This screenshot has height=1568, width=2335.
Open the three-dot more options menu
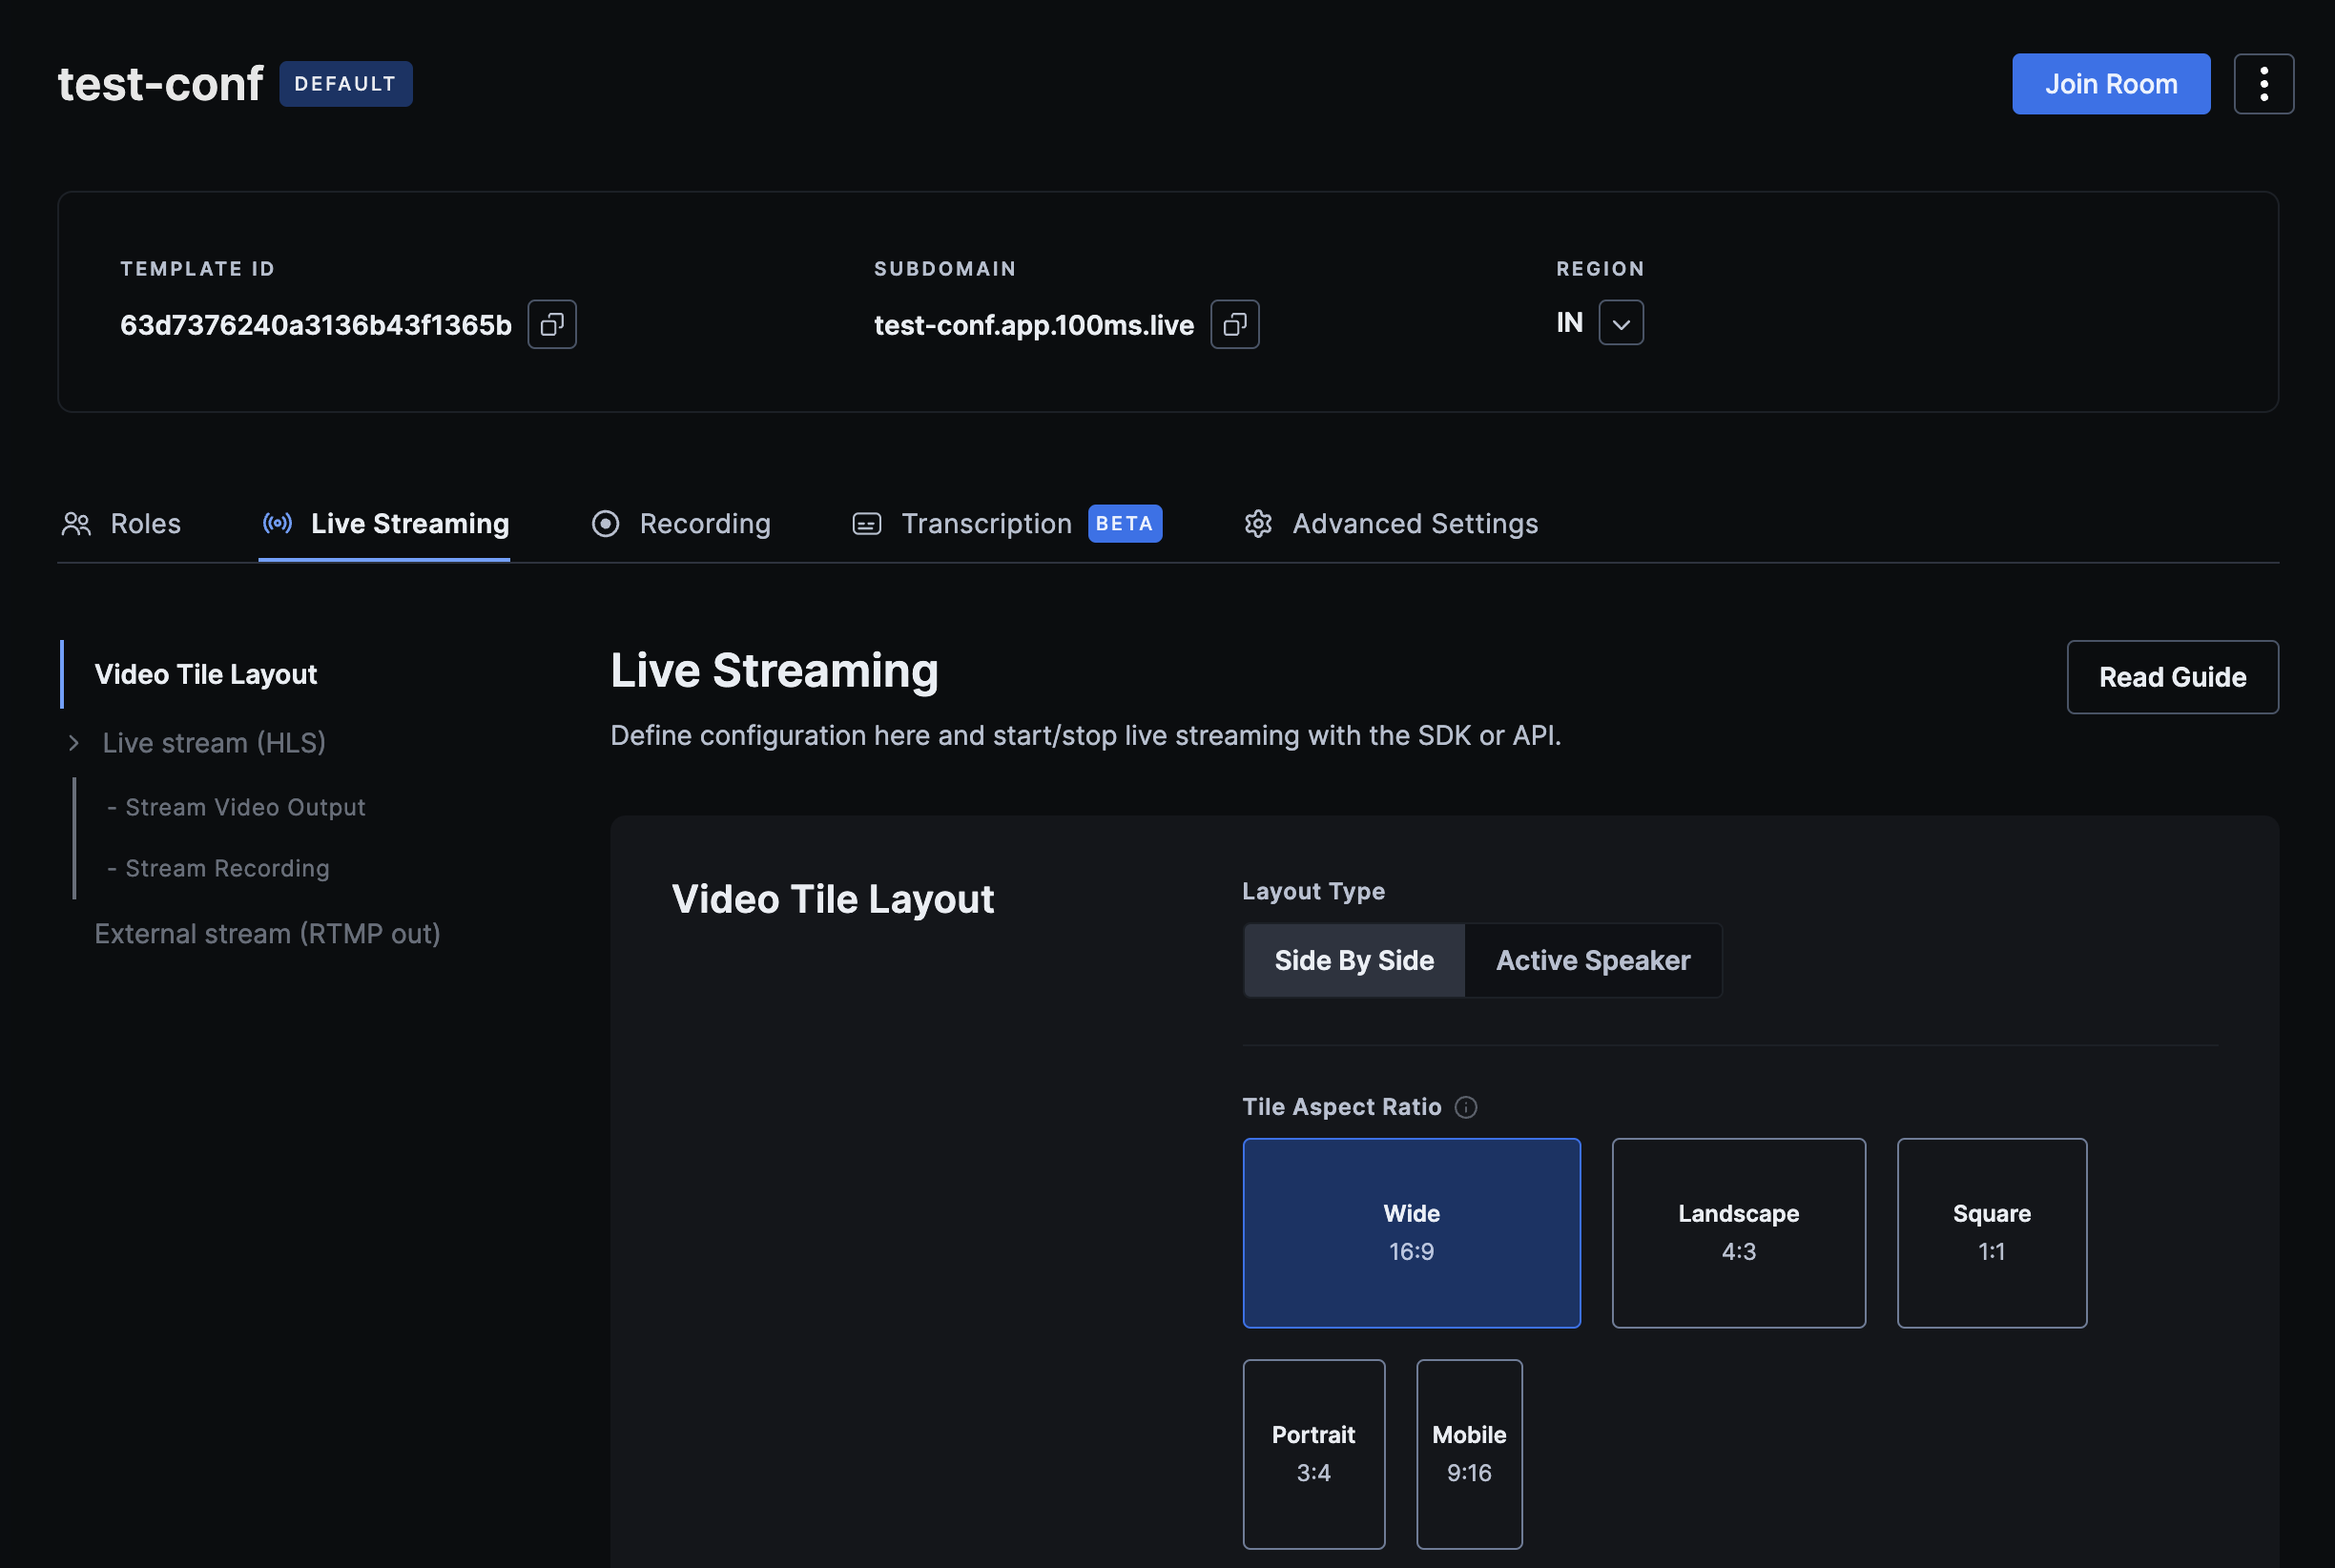[x=2263, y=84]
